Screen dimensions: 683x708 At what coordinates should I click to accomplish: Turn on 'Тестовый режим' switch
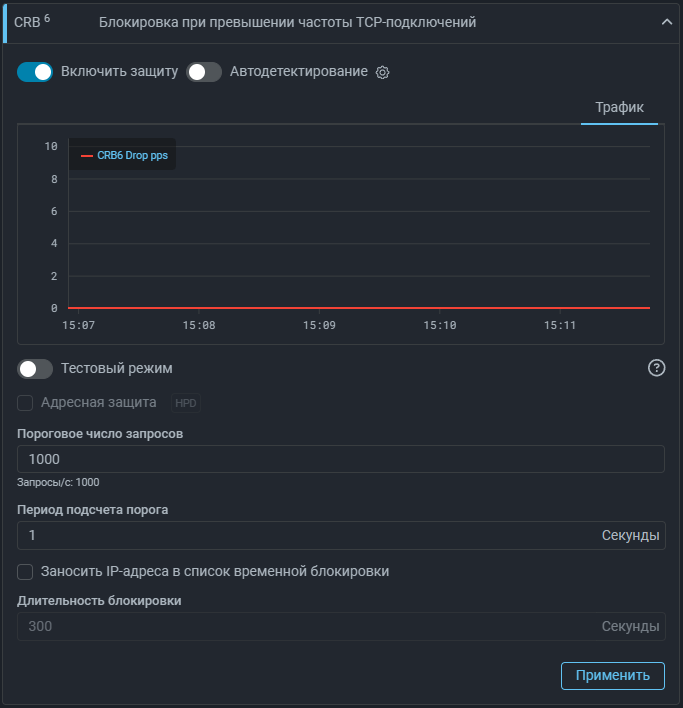35,368
